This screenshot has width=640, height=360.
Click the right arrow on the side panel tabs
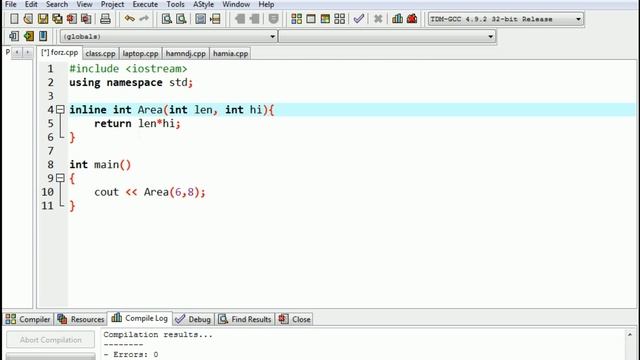point(27,52)
